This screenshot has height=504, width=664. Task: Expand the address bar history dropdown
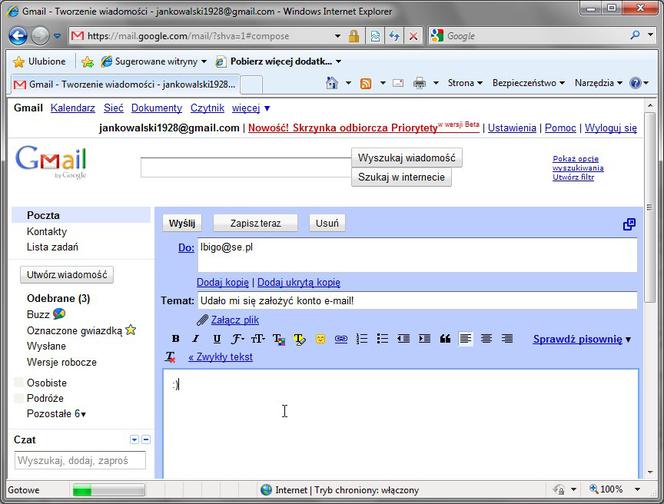pos(338,36)
